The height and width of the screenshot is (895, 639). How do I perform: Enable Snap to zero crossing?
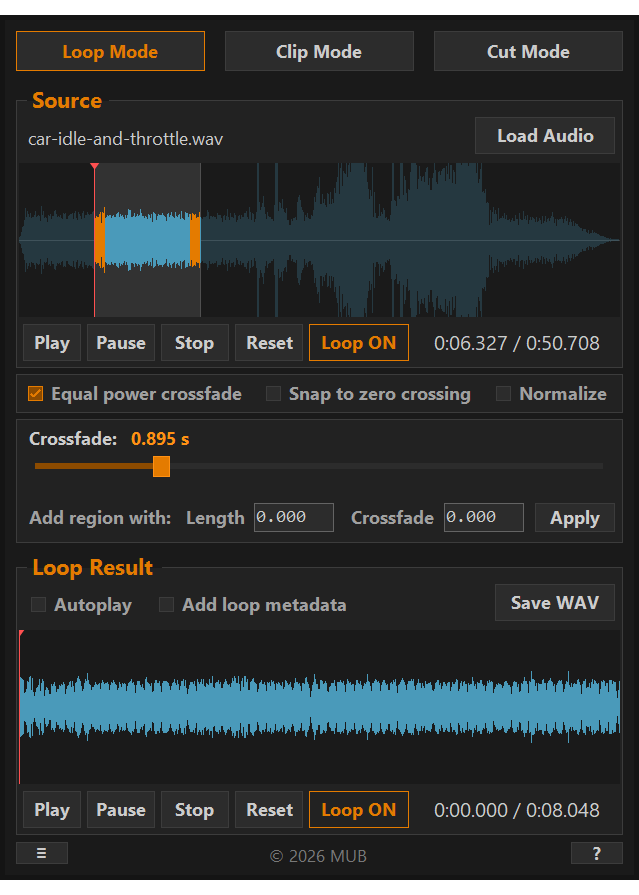pos(274,393)
